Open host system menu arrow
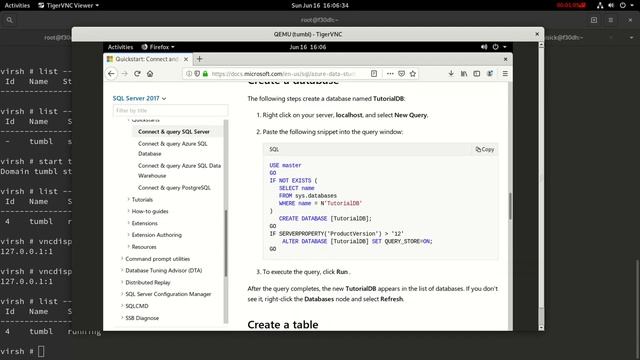 tap(633, 5)
